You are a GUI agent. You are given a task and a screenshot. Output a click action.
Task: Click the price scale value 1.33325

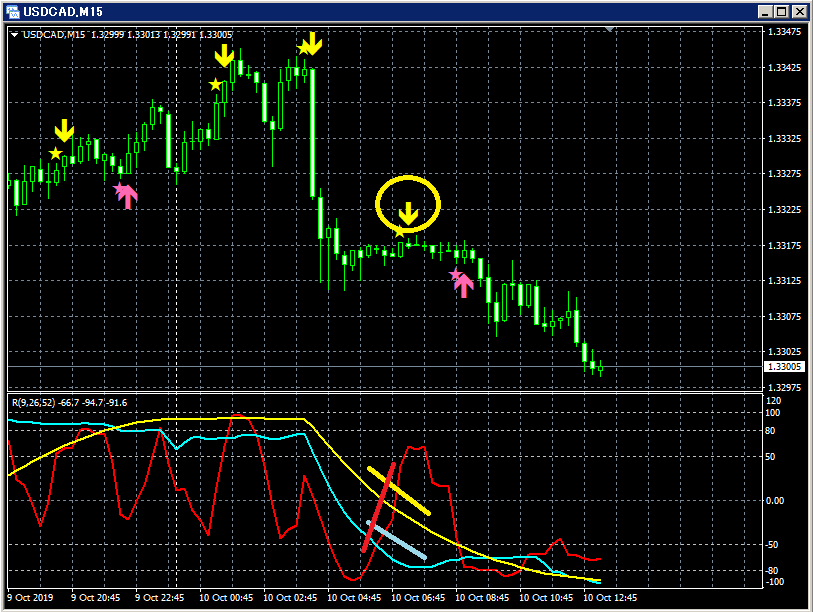[x=784, y=138]
